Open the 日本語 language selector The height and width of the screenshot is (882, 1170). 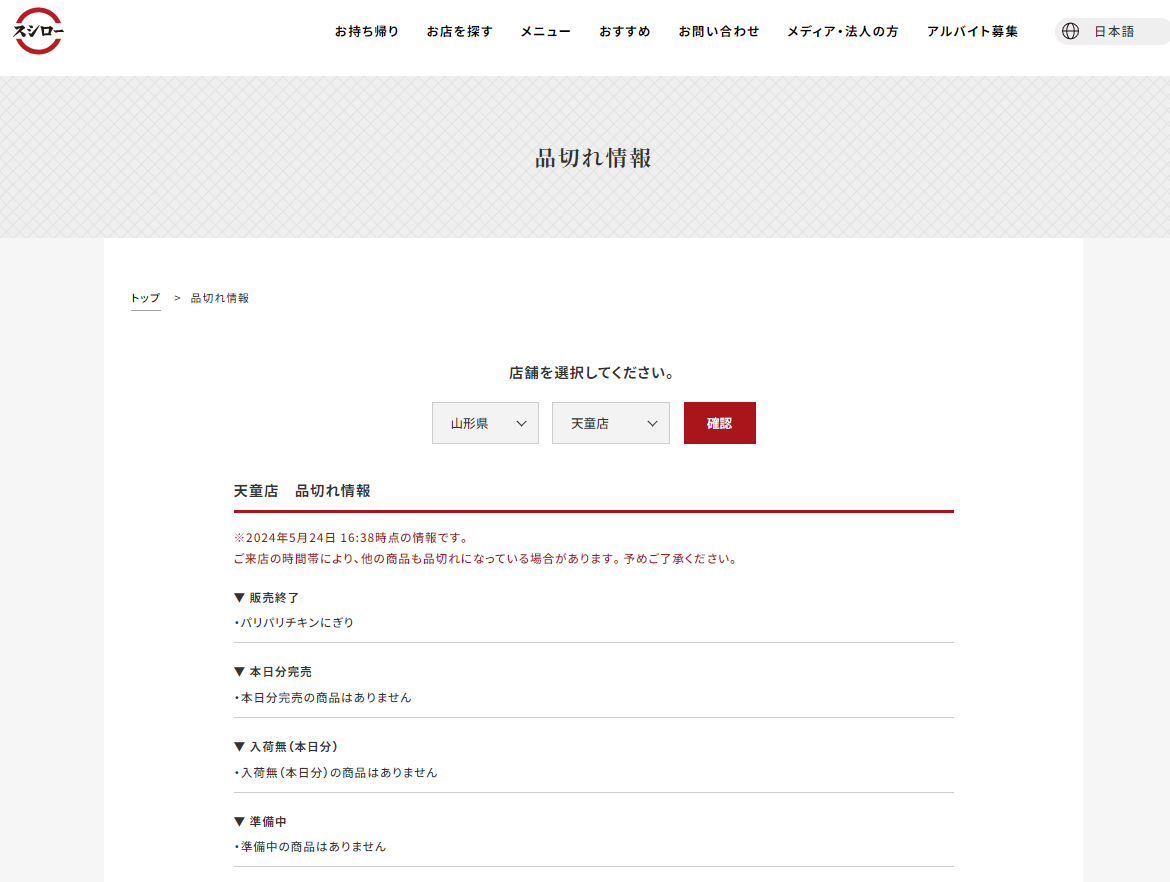1113,32
